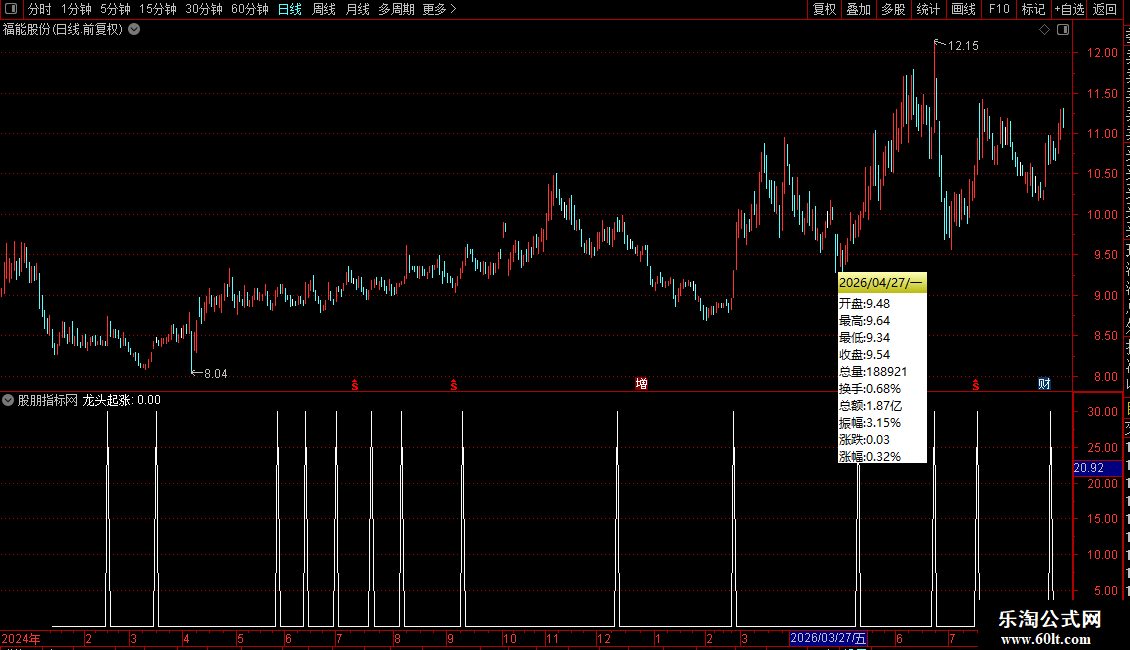Screen dimensions: 1130x650
Task: Click the first red S marker
Action: pos(355,385)
